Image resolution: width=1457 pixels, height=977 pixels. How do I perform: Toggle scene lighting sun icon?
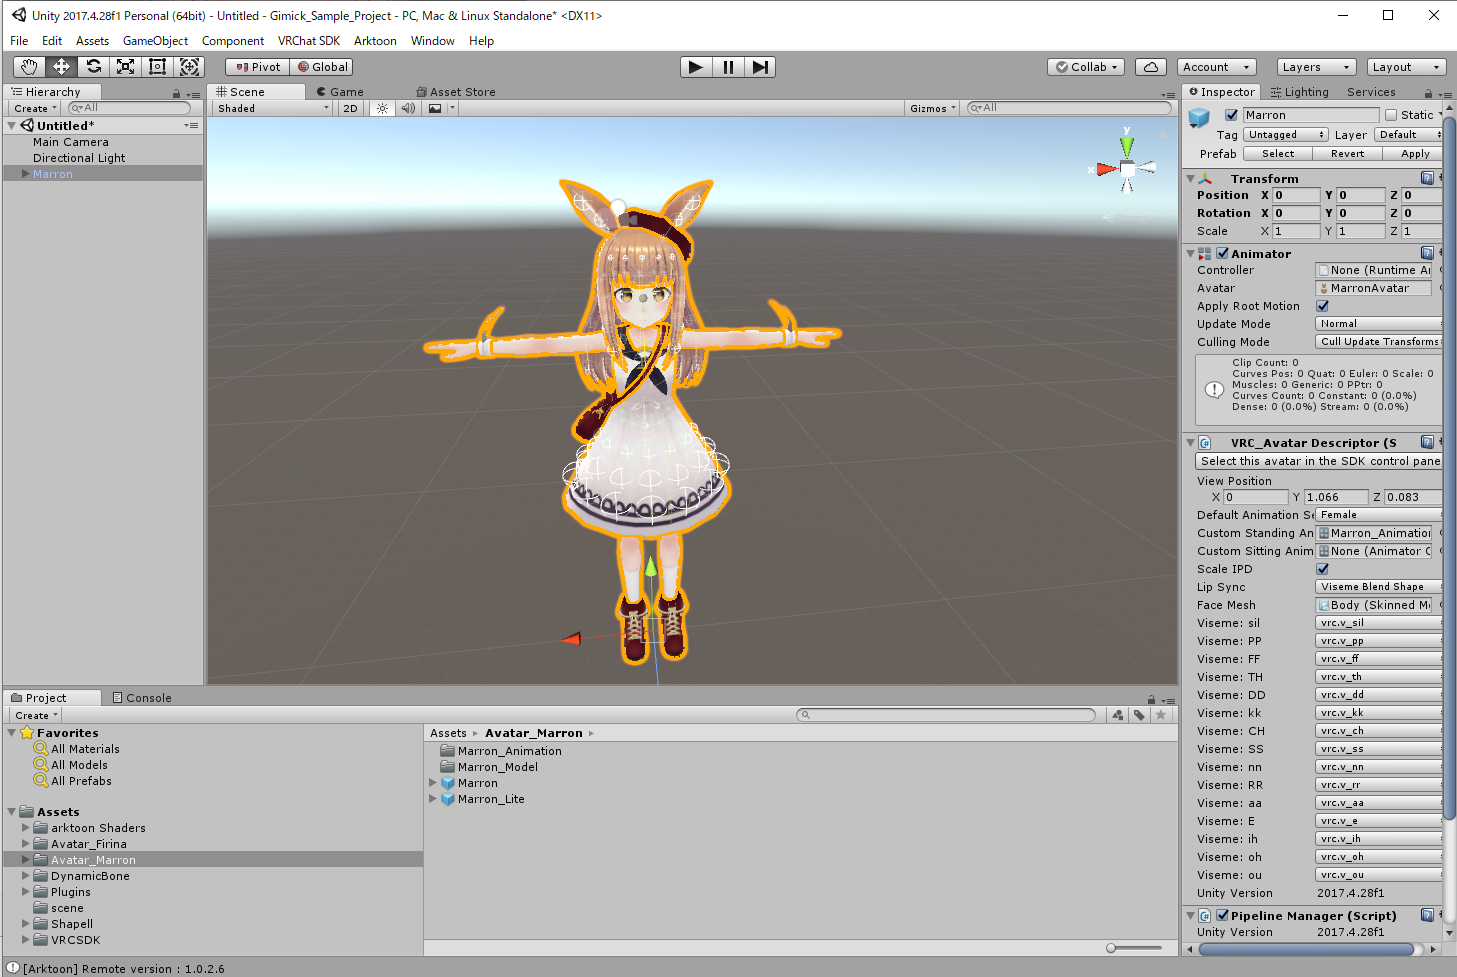382,108
